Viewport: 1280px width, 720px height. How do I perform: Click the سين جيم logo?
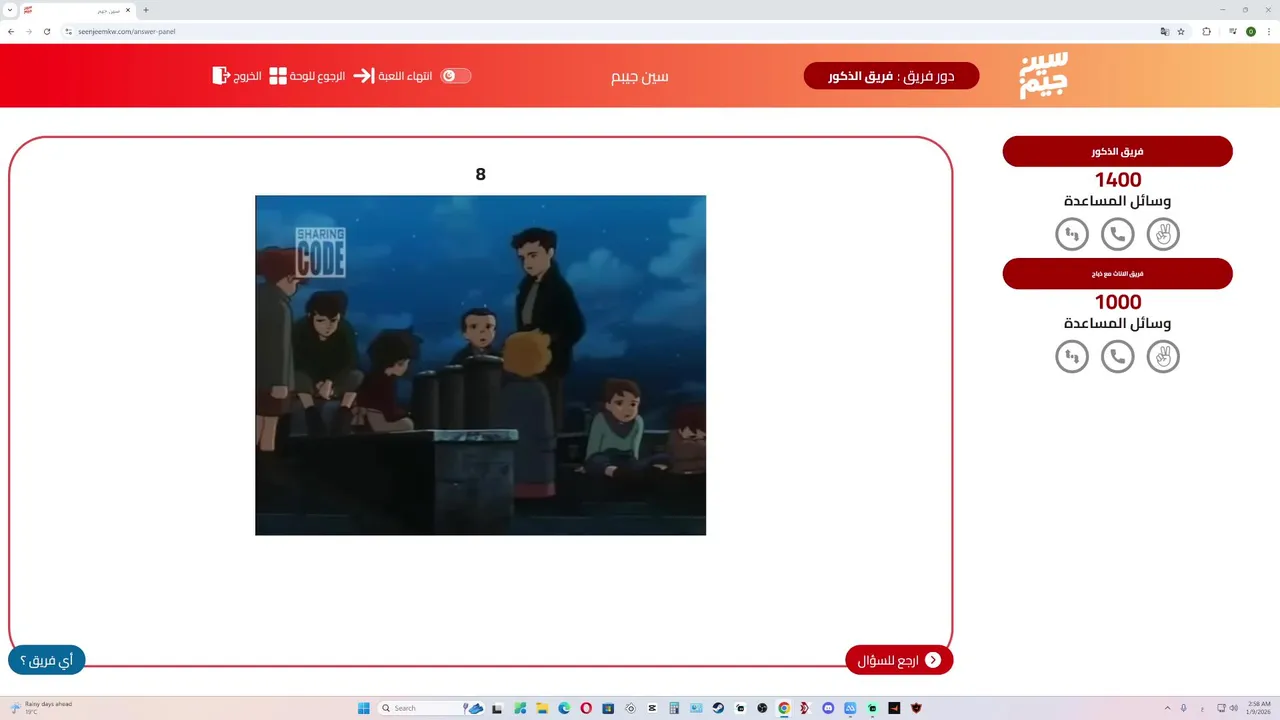click(1043, 75)
